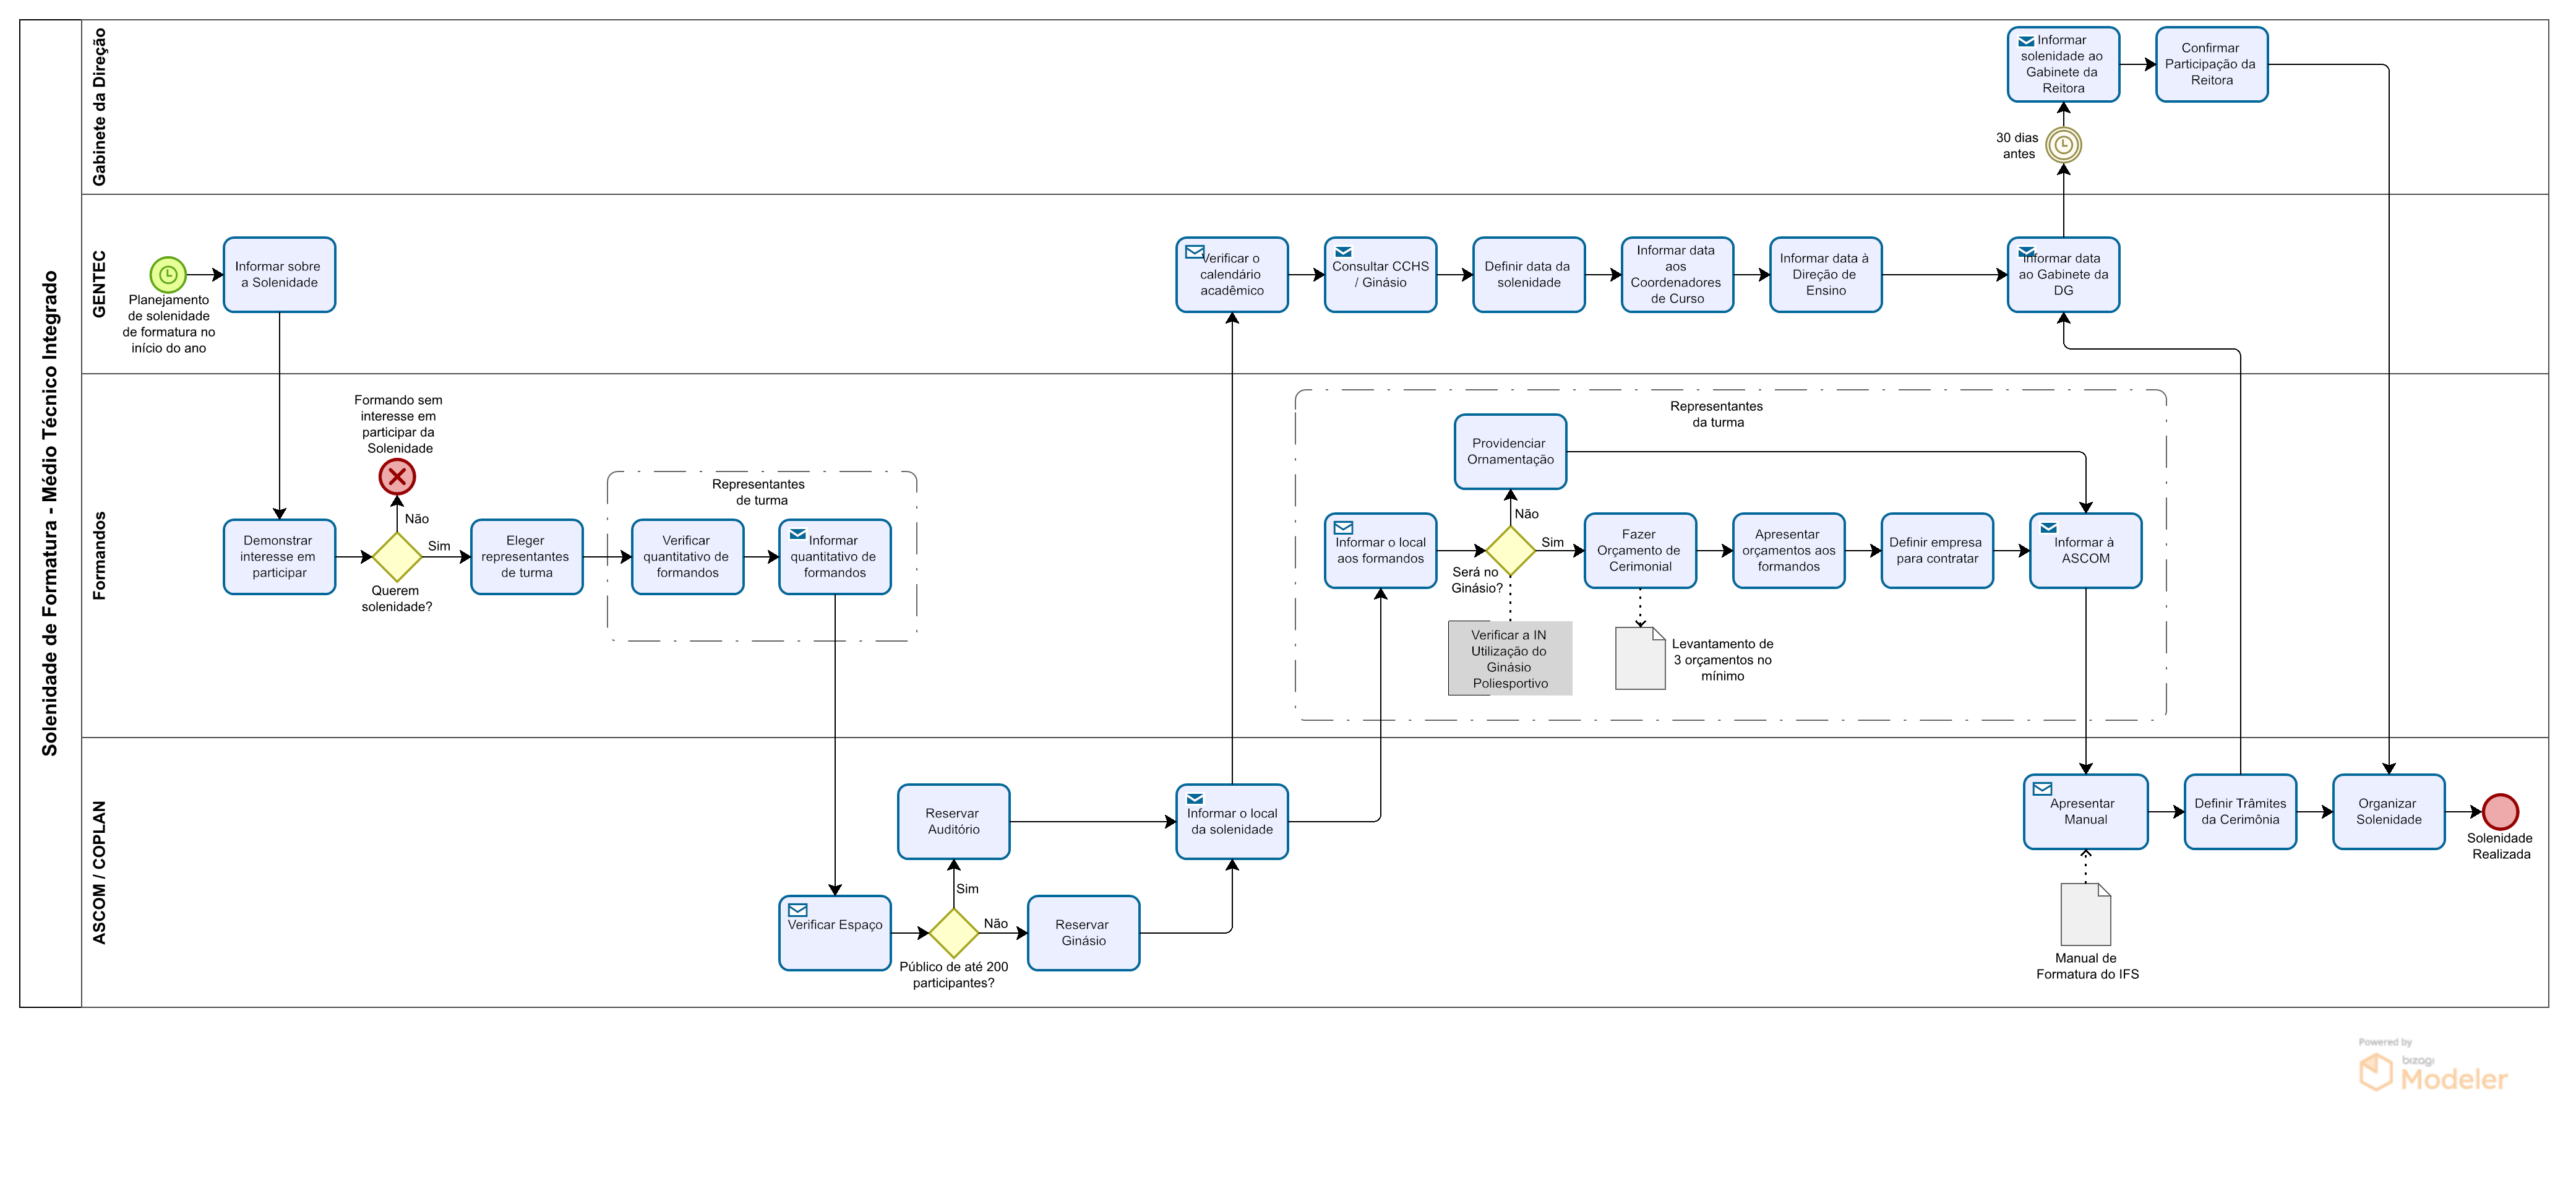Click the 'Informar sobre a Solenidade' task

point(279,275)
